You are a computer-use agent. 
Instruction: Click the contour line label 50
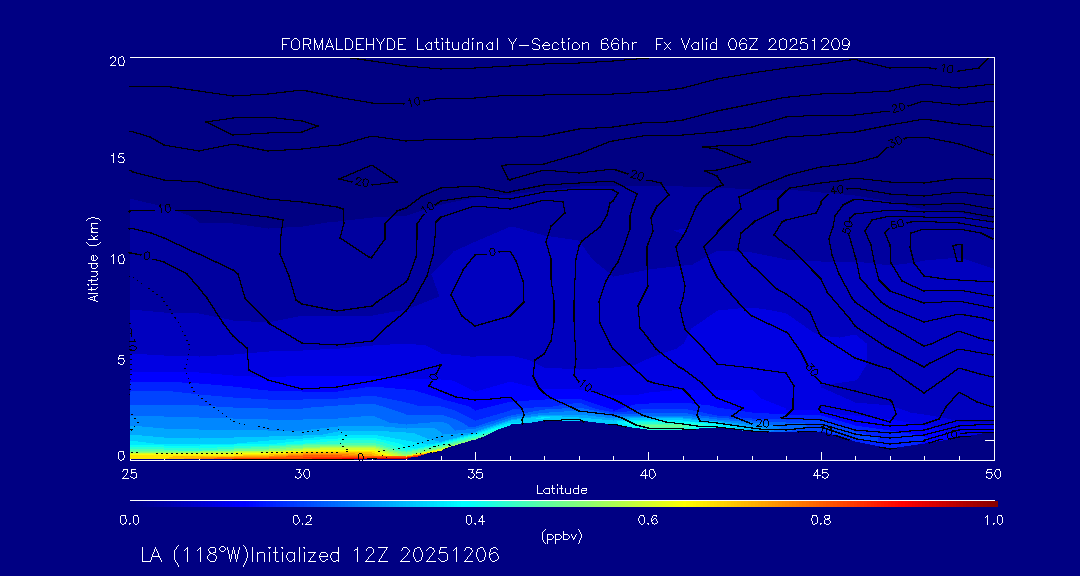848,226
